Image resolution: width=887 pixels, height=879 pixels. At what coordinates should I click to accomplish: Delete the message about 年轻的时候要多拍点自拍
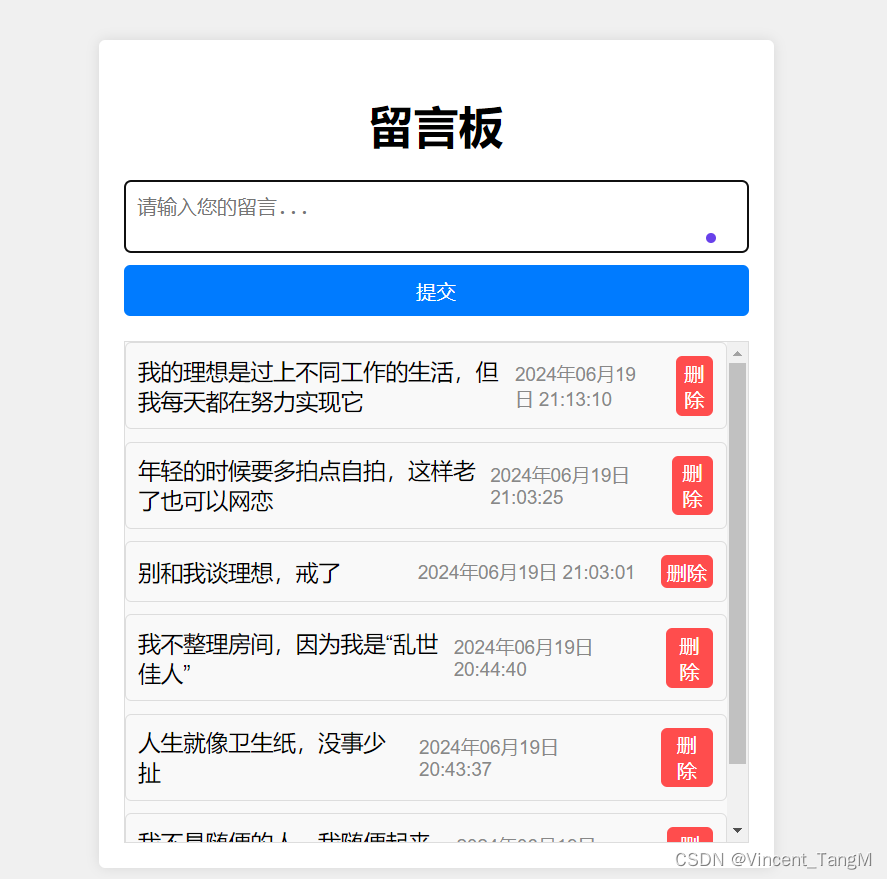[x=692, y=485]
